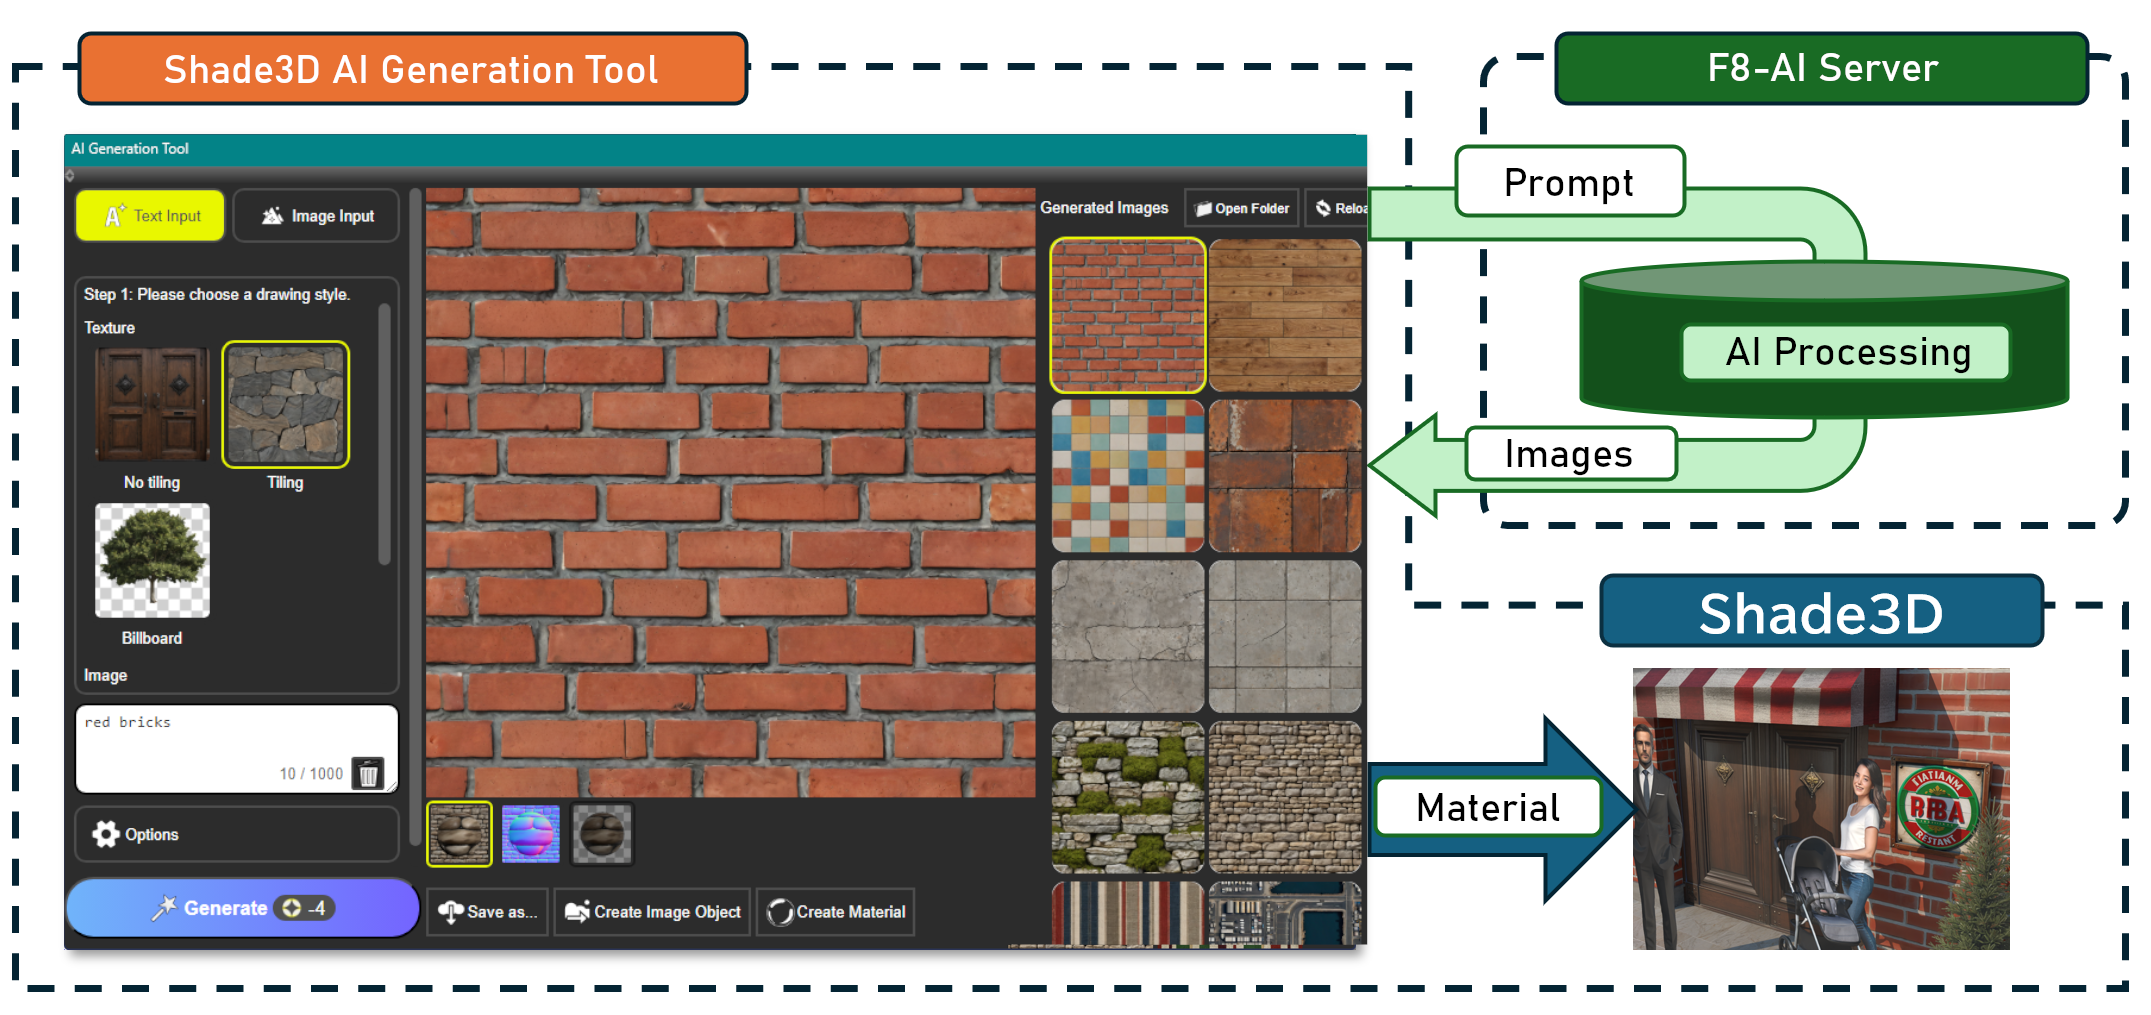Click the gear icon beside Options

106,834
